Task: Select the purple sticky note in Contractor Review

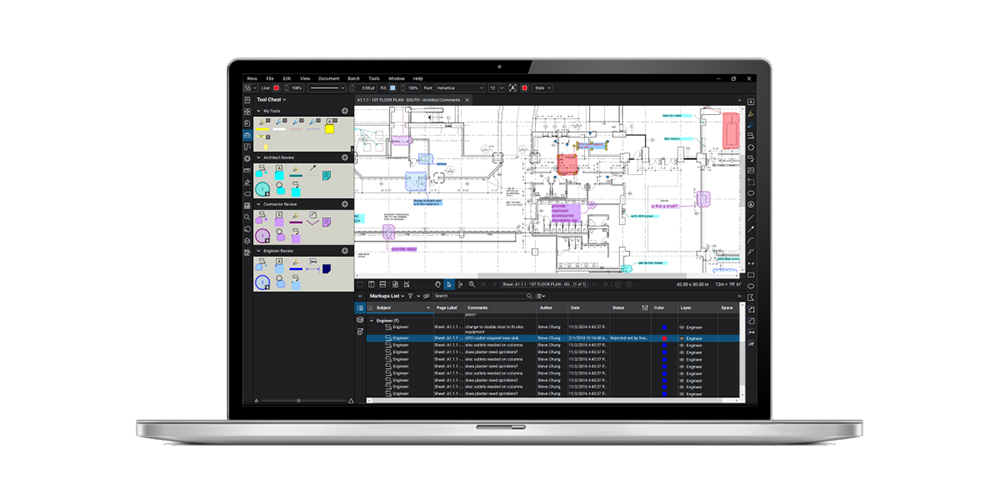Action: pos(327,222)
